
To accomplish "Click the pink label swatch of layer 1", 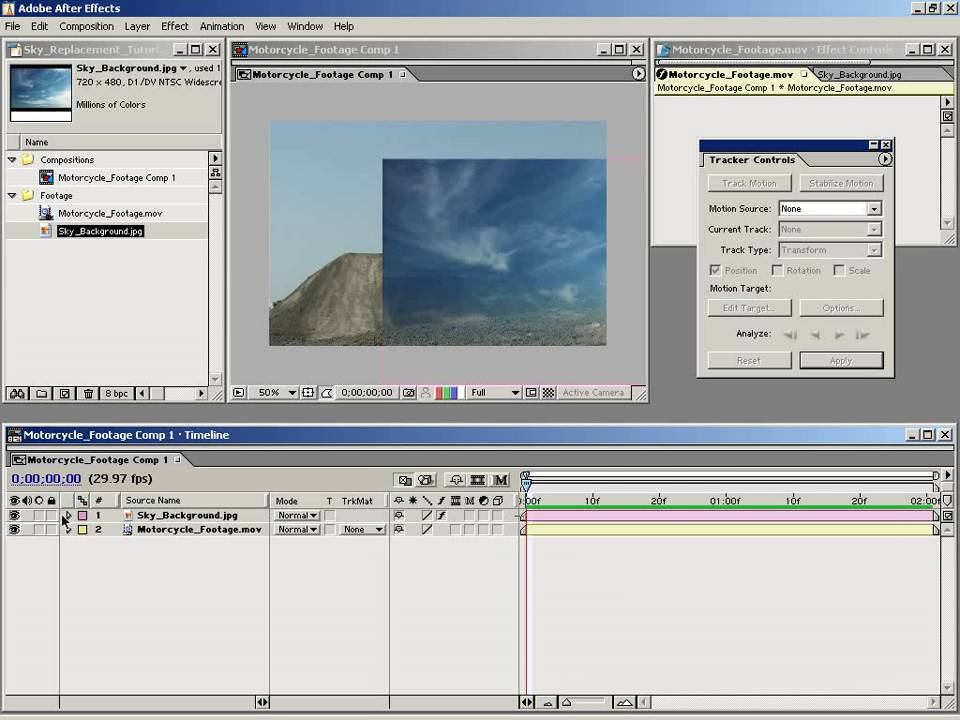I will [83, 516].
